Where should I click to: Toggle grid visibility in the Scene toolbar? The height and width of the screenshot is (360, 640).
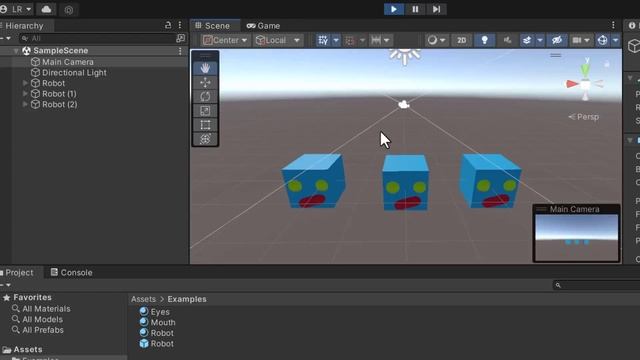[x=323, y=40]
